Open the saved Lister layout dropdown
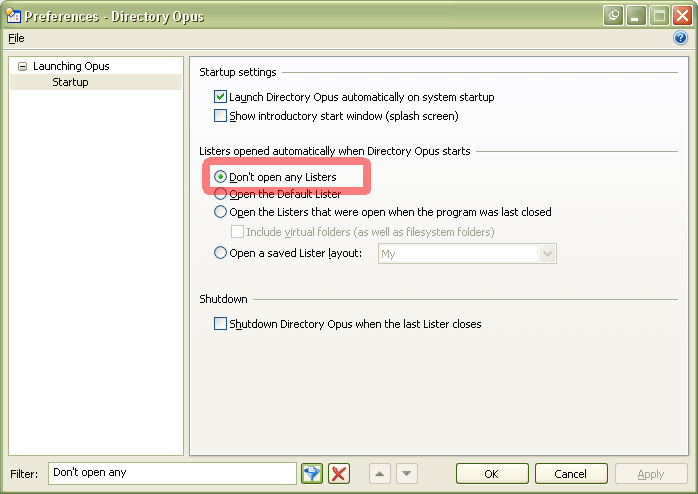The height and width of the screenshot is (494, 698). 547,254
